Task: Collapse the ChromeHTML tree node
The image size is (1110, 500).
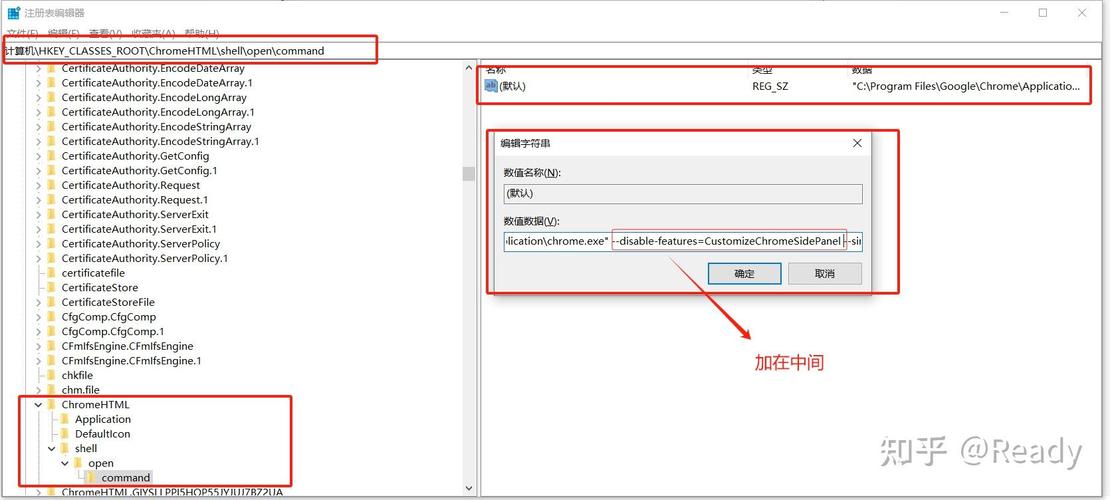Action: click(38, 405)
